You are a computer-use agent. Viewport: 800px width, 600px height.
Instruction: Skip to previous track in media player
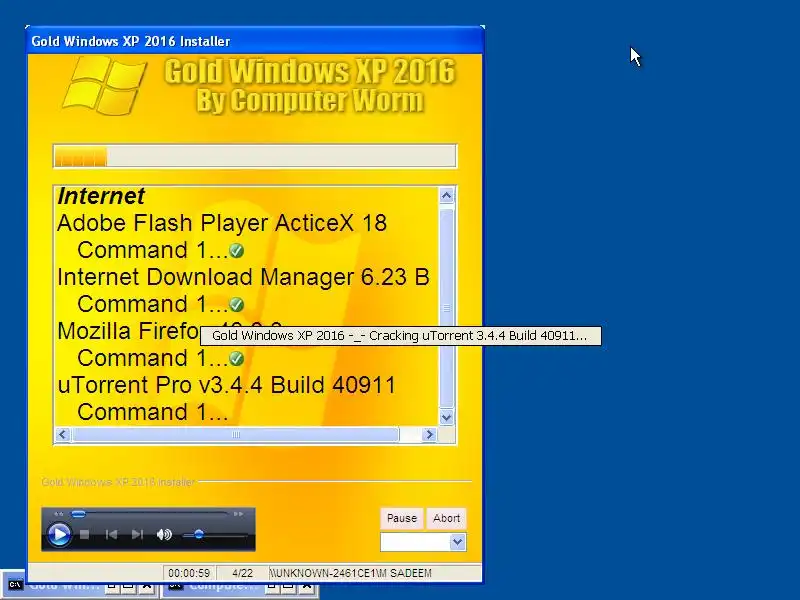pyautogui.click(x=111, y=534)
